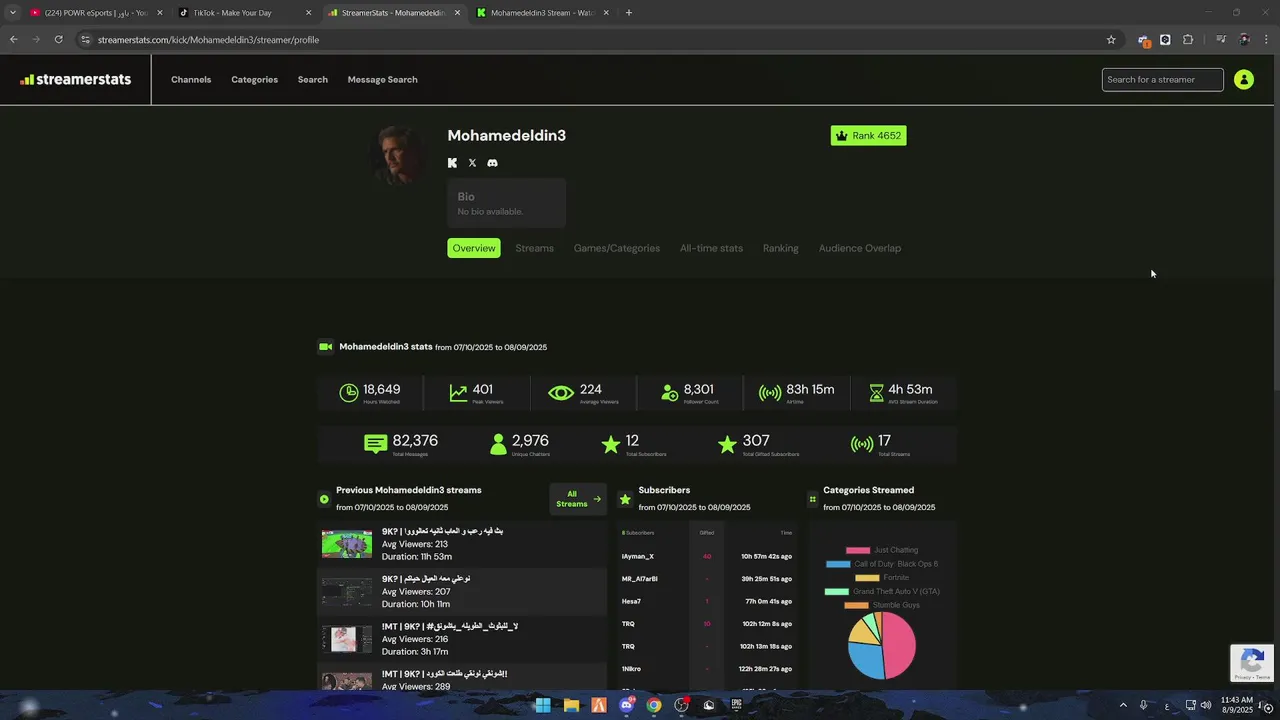Open Channels in the navigation

tap(191, 80)
